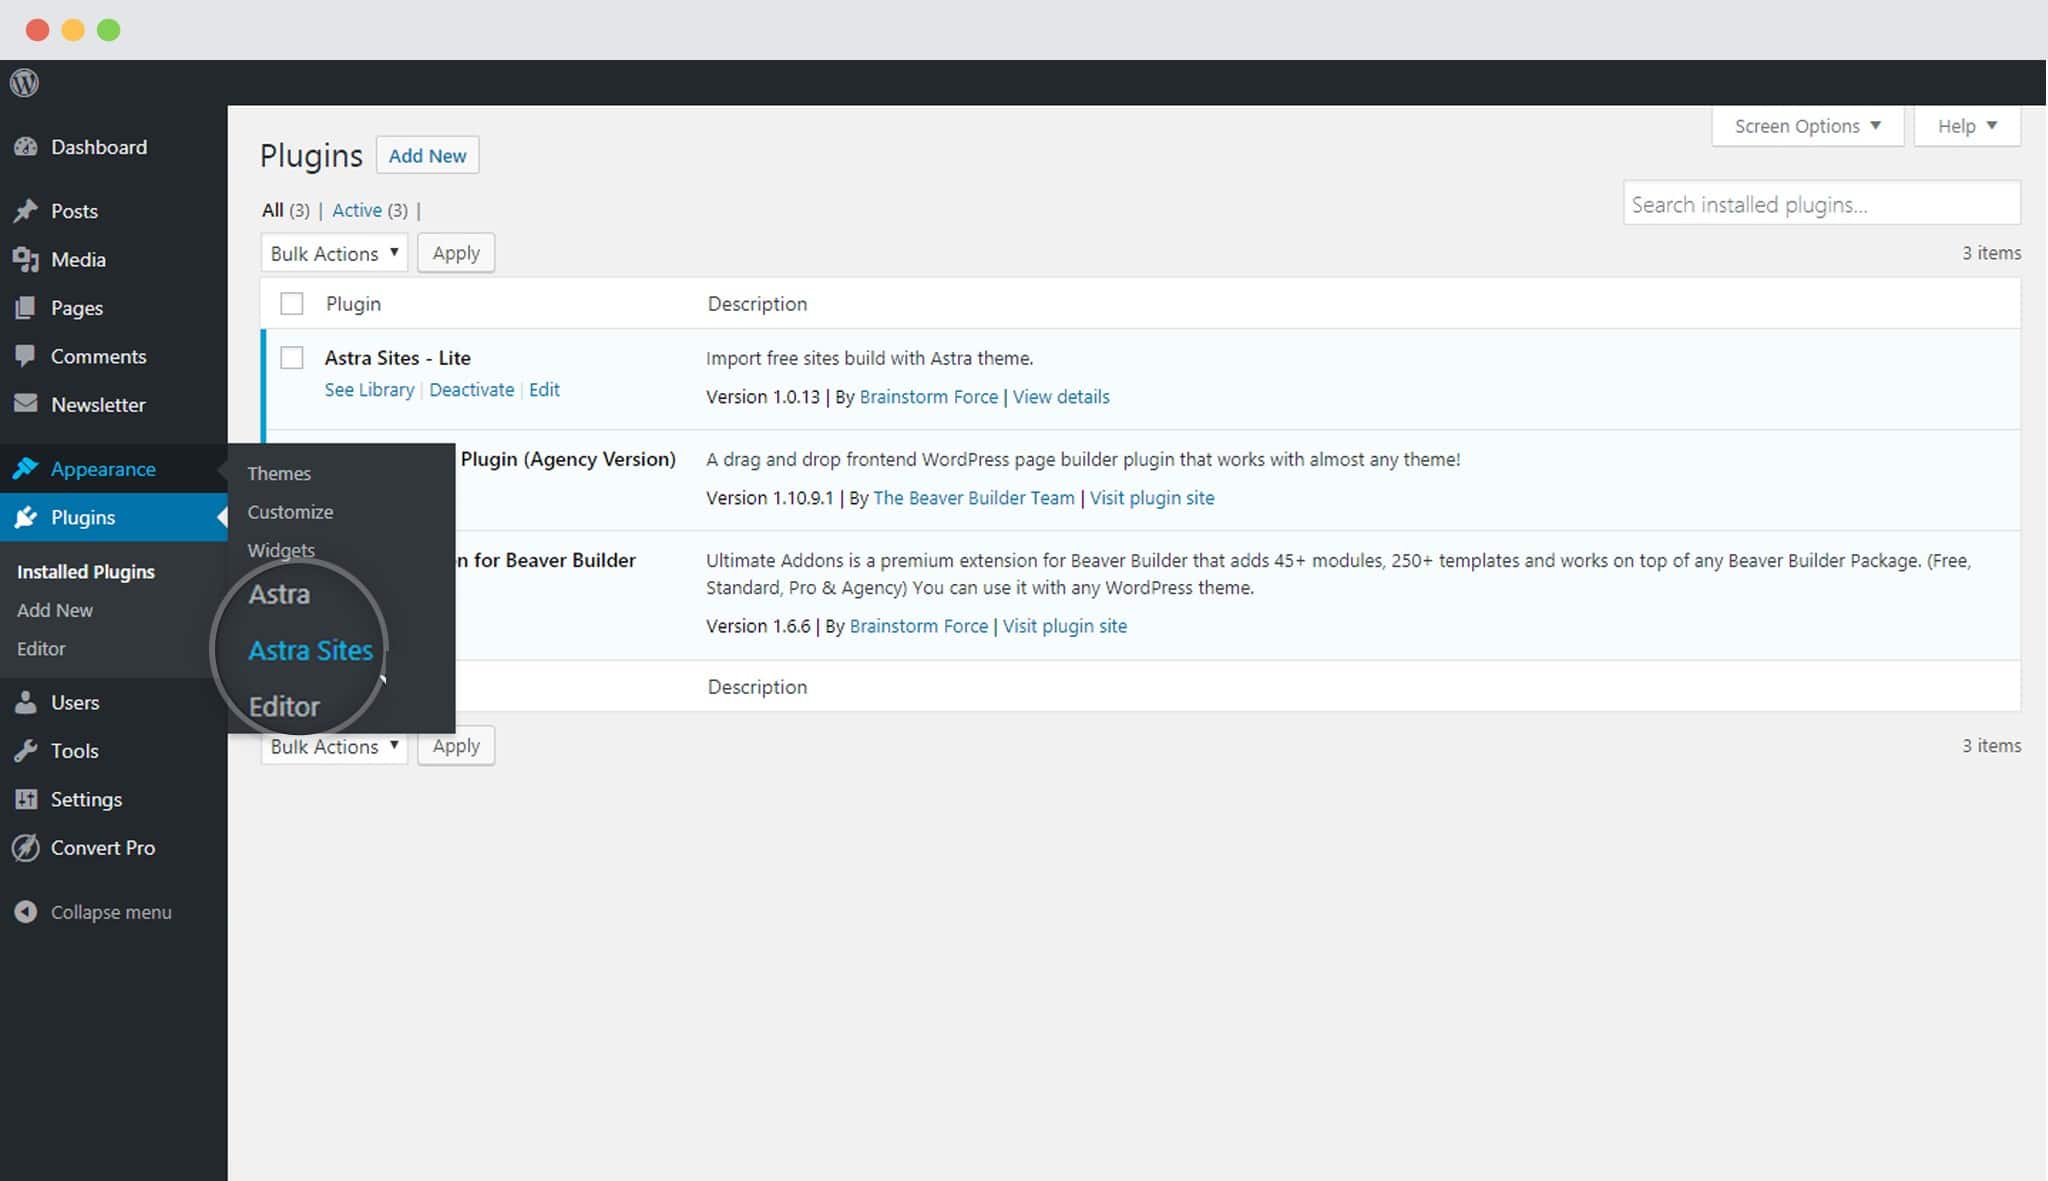Click the Search installed plugins field
Screen dimensions: 2048x1181
[1821, 204]
